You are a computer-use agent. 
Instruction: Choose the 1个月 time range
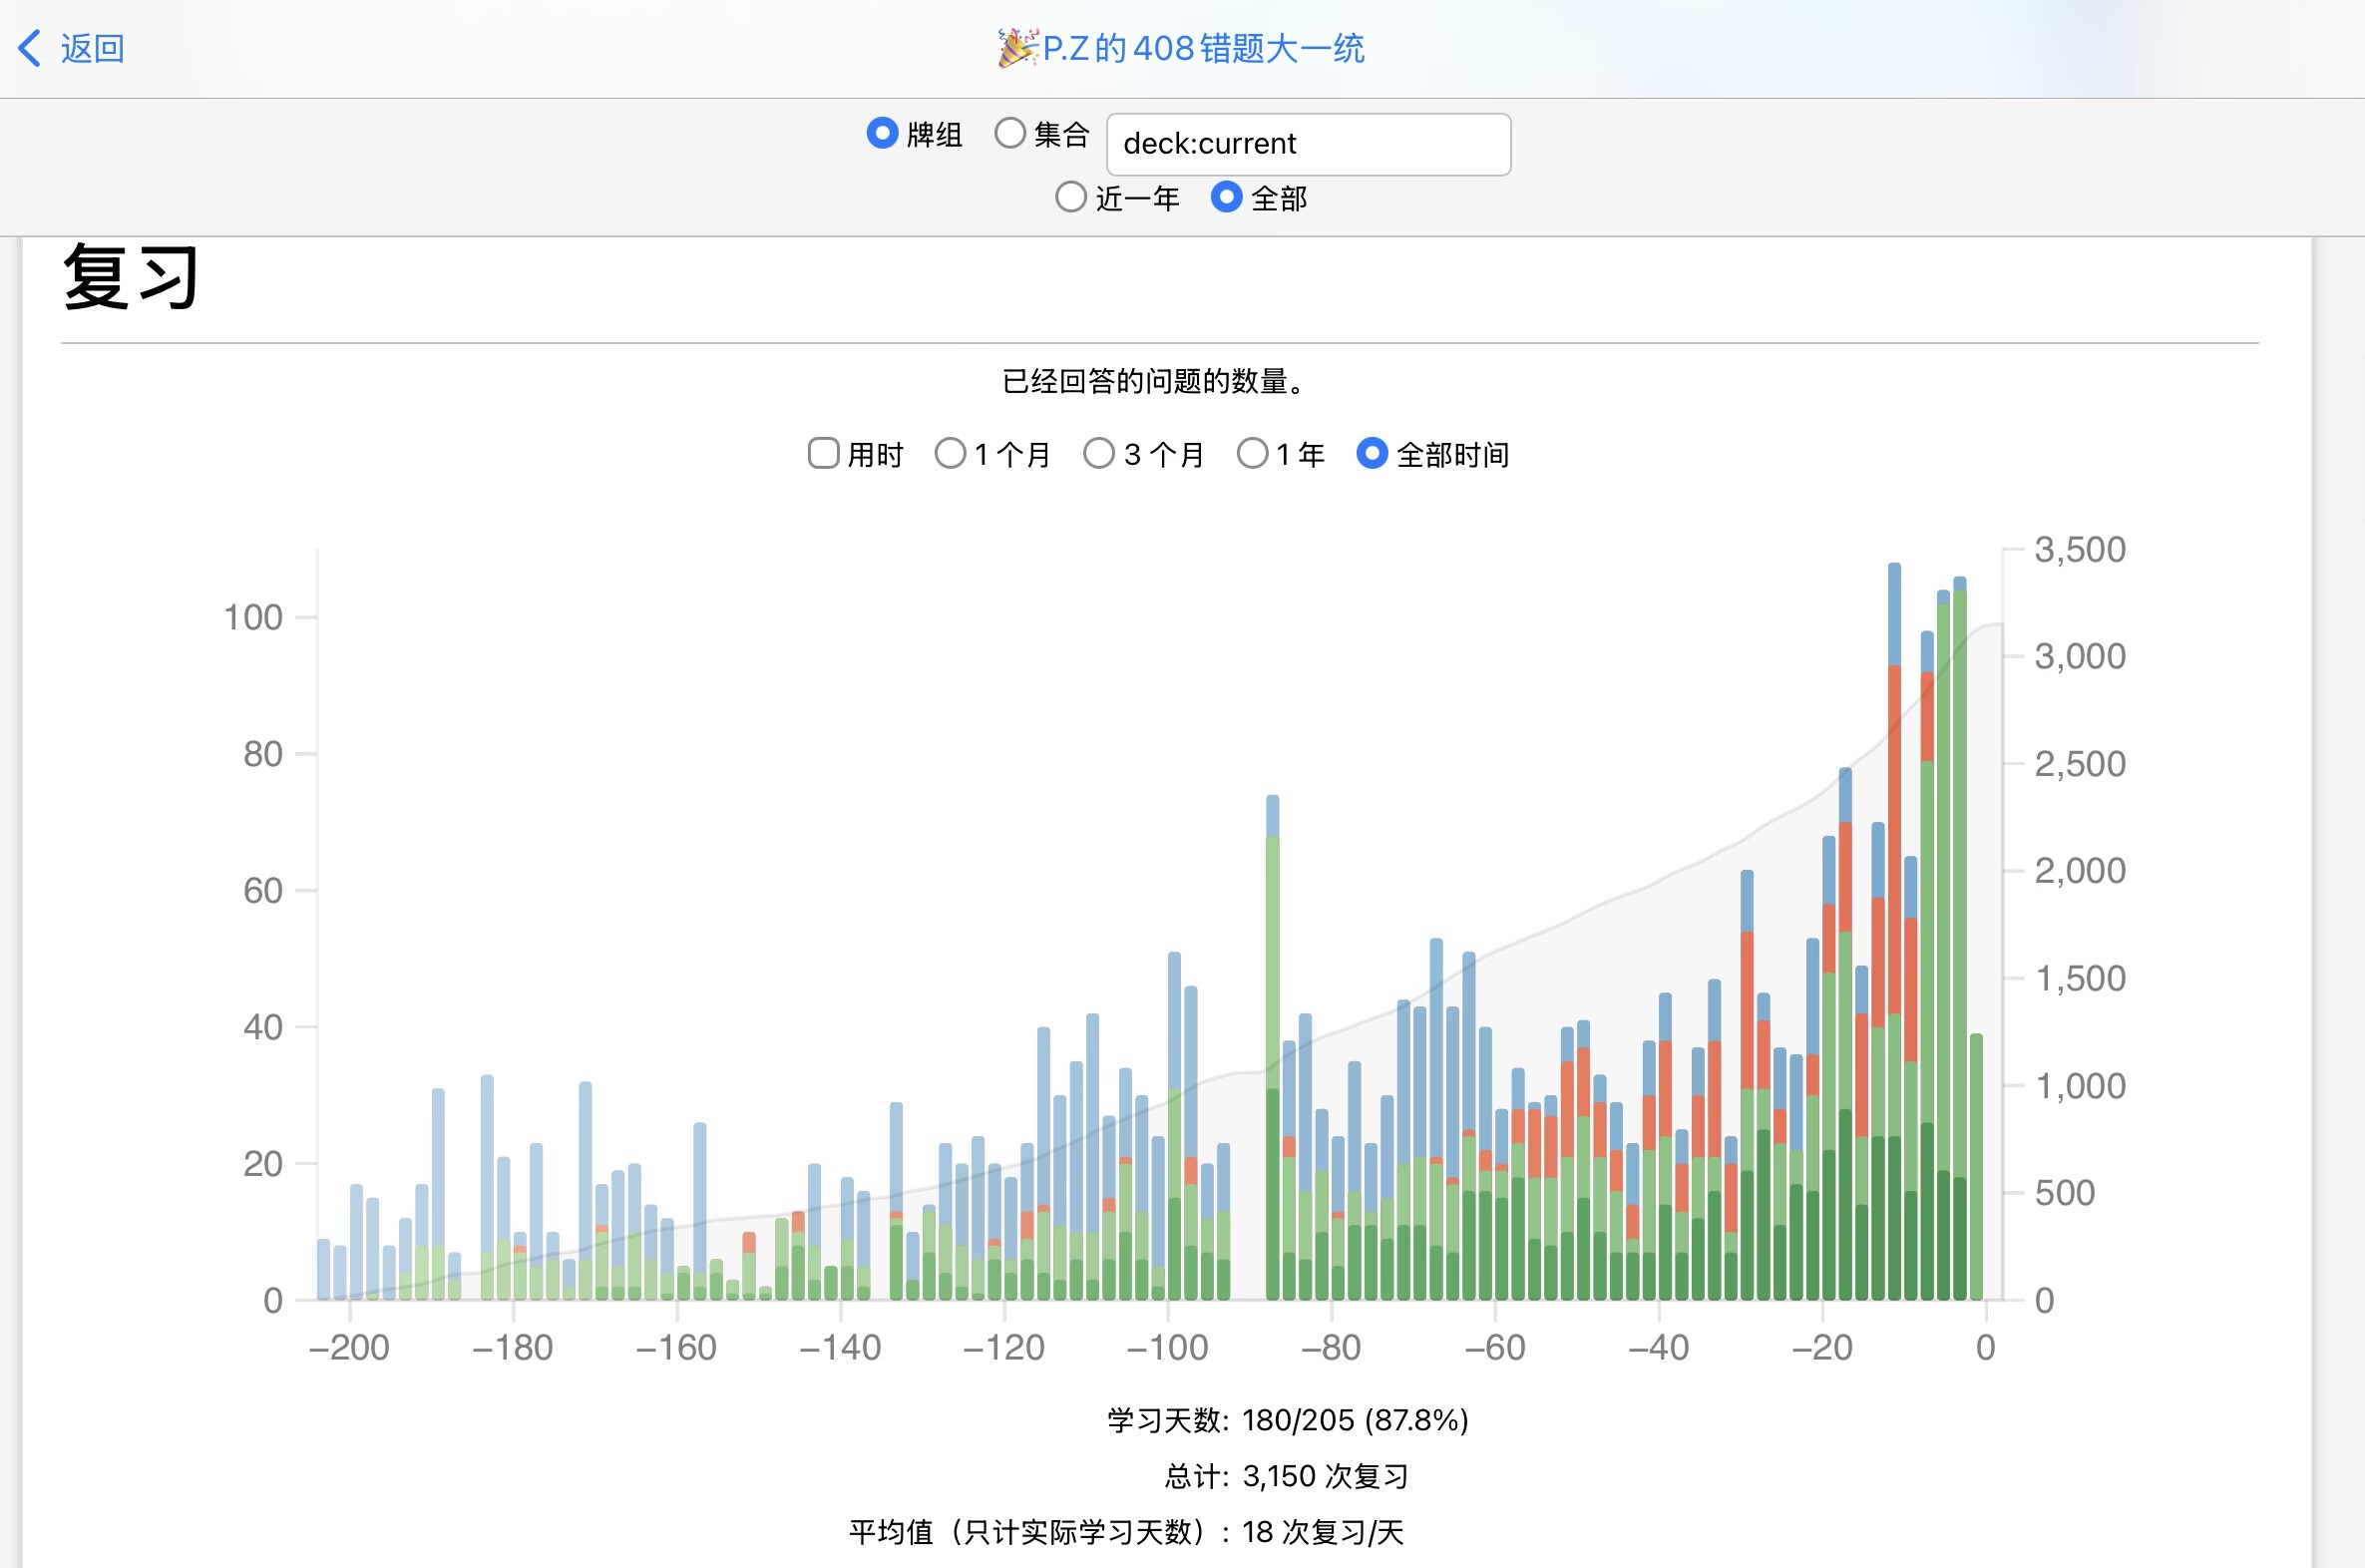[x=950, y=454]
